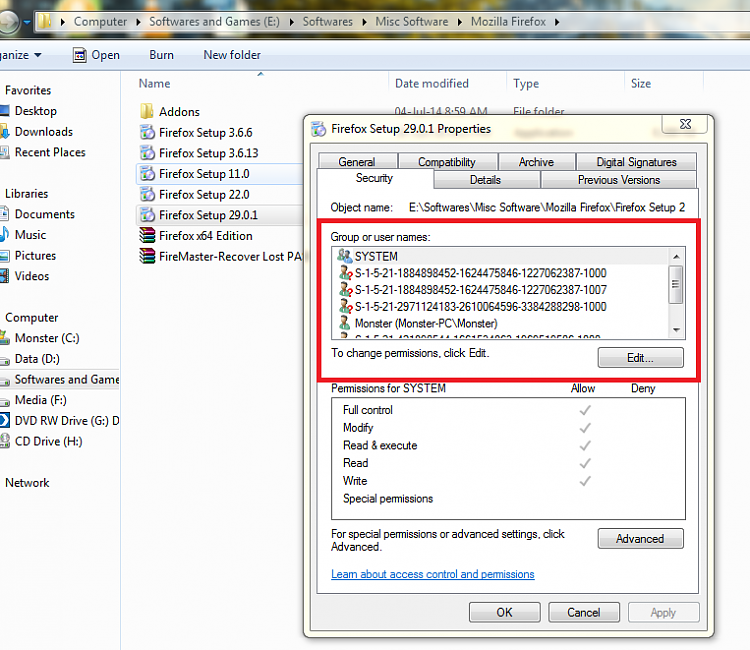Expand the arrow after Computer in address bar

(x=138, y=22)
